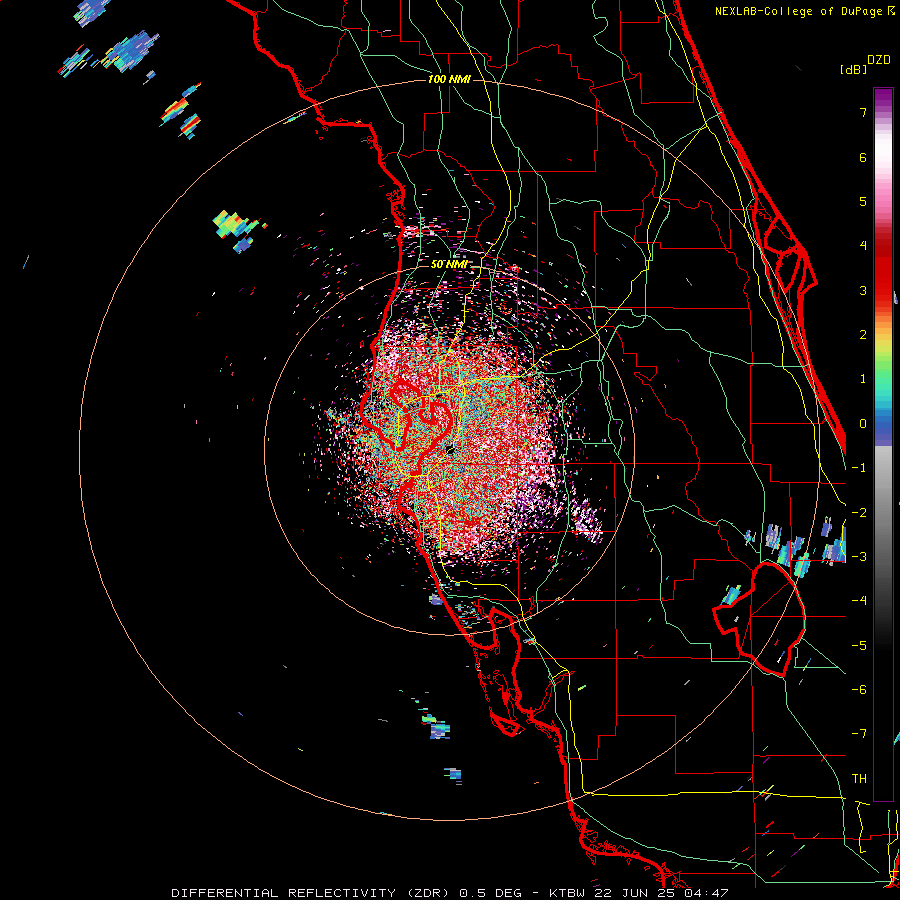Image resolution: width=900 pixels, height=900 pixels.
Task: Pick the red 3 dB color on the scale bar
Action: (883, 290)
